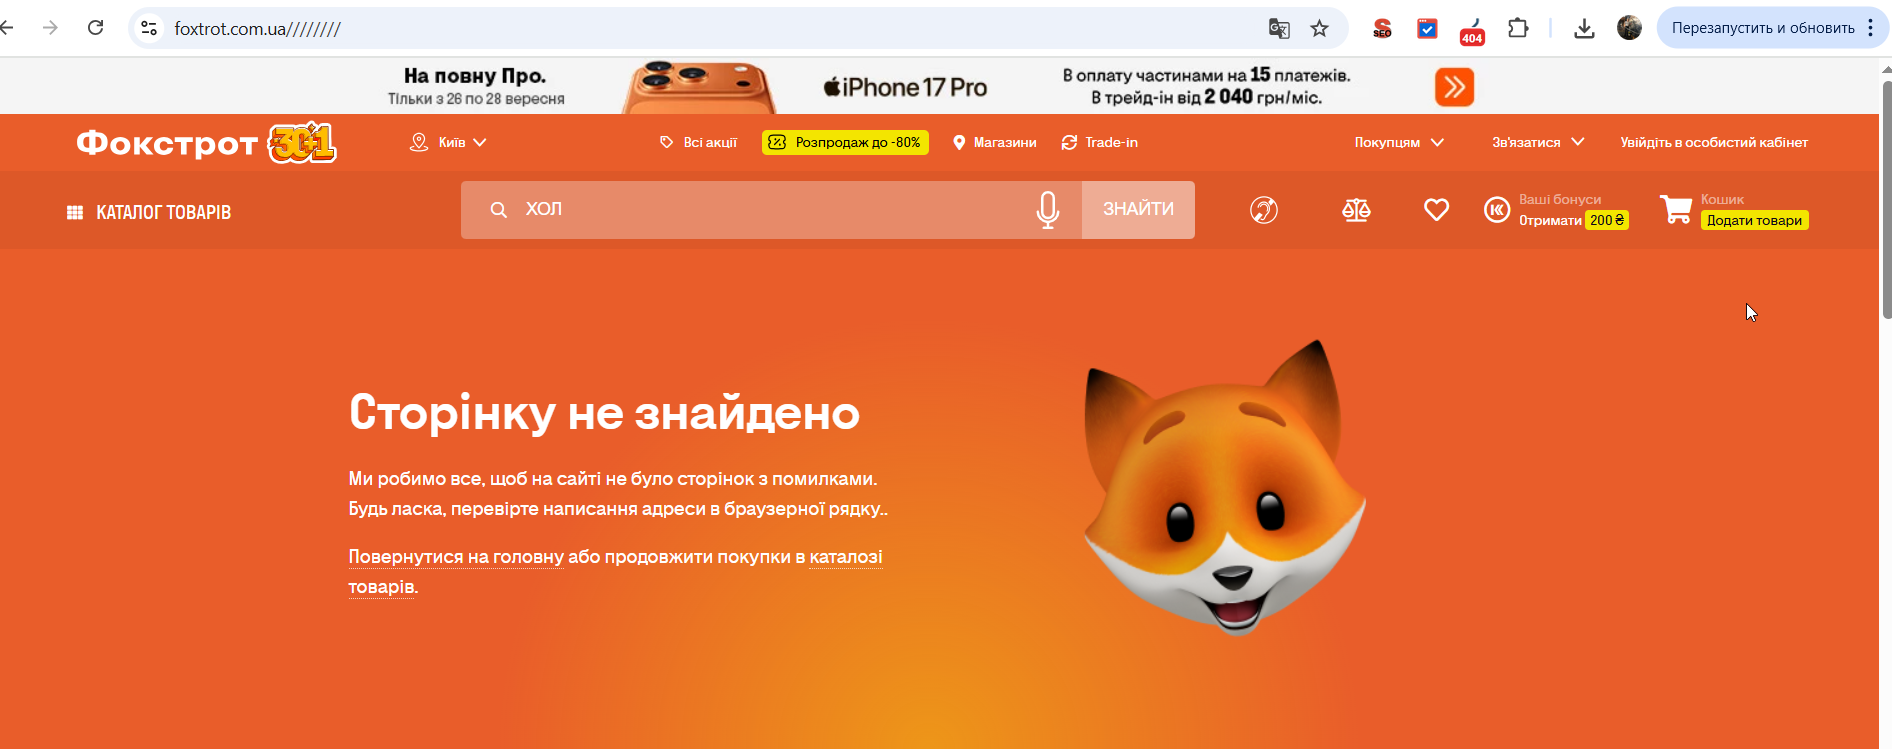Click the page vertical scrollbar
Image resolution: width=1892 pixels, height=749 pixels.
(x=1886, y=200)
